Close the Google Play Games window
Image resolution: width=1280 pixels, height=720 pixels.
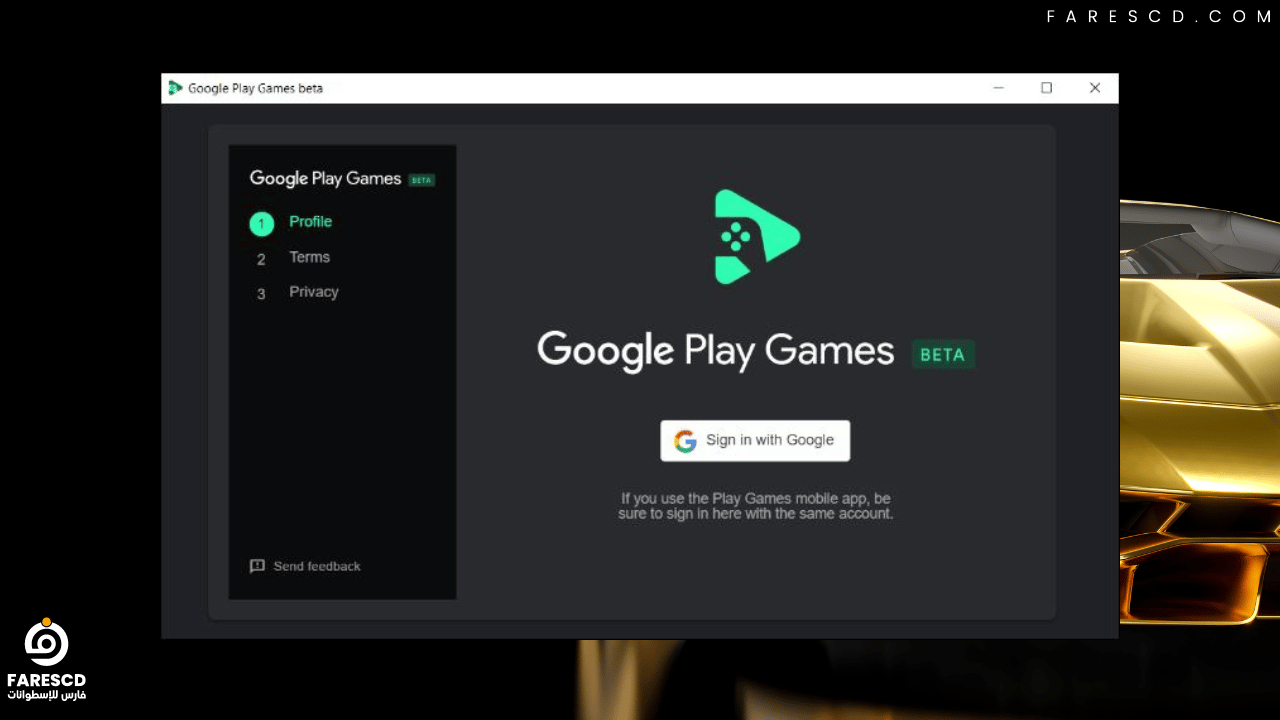pos(1095,88)
